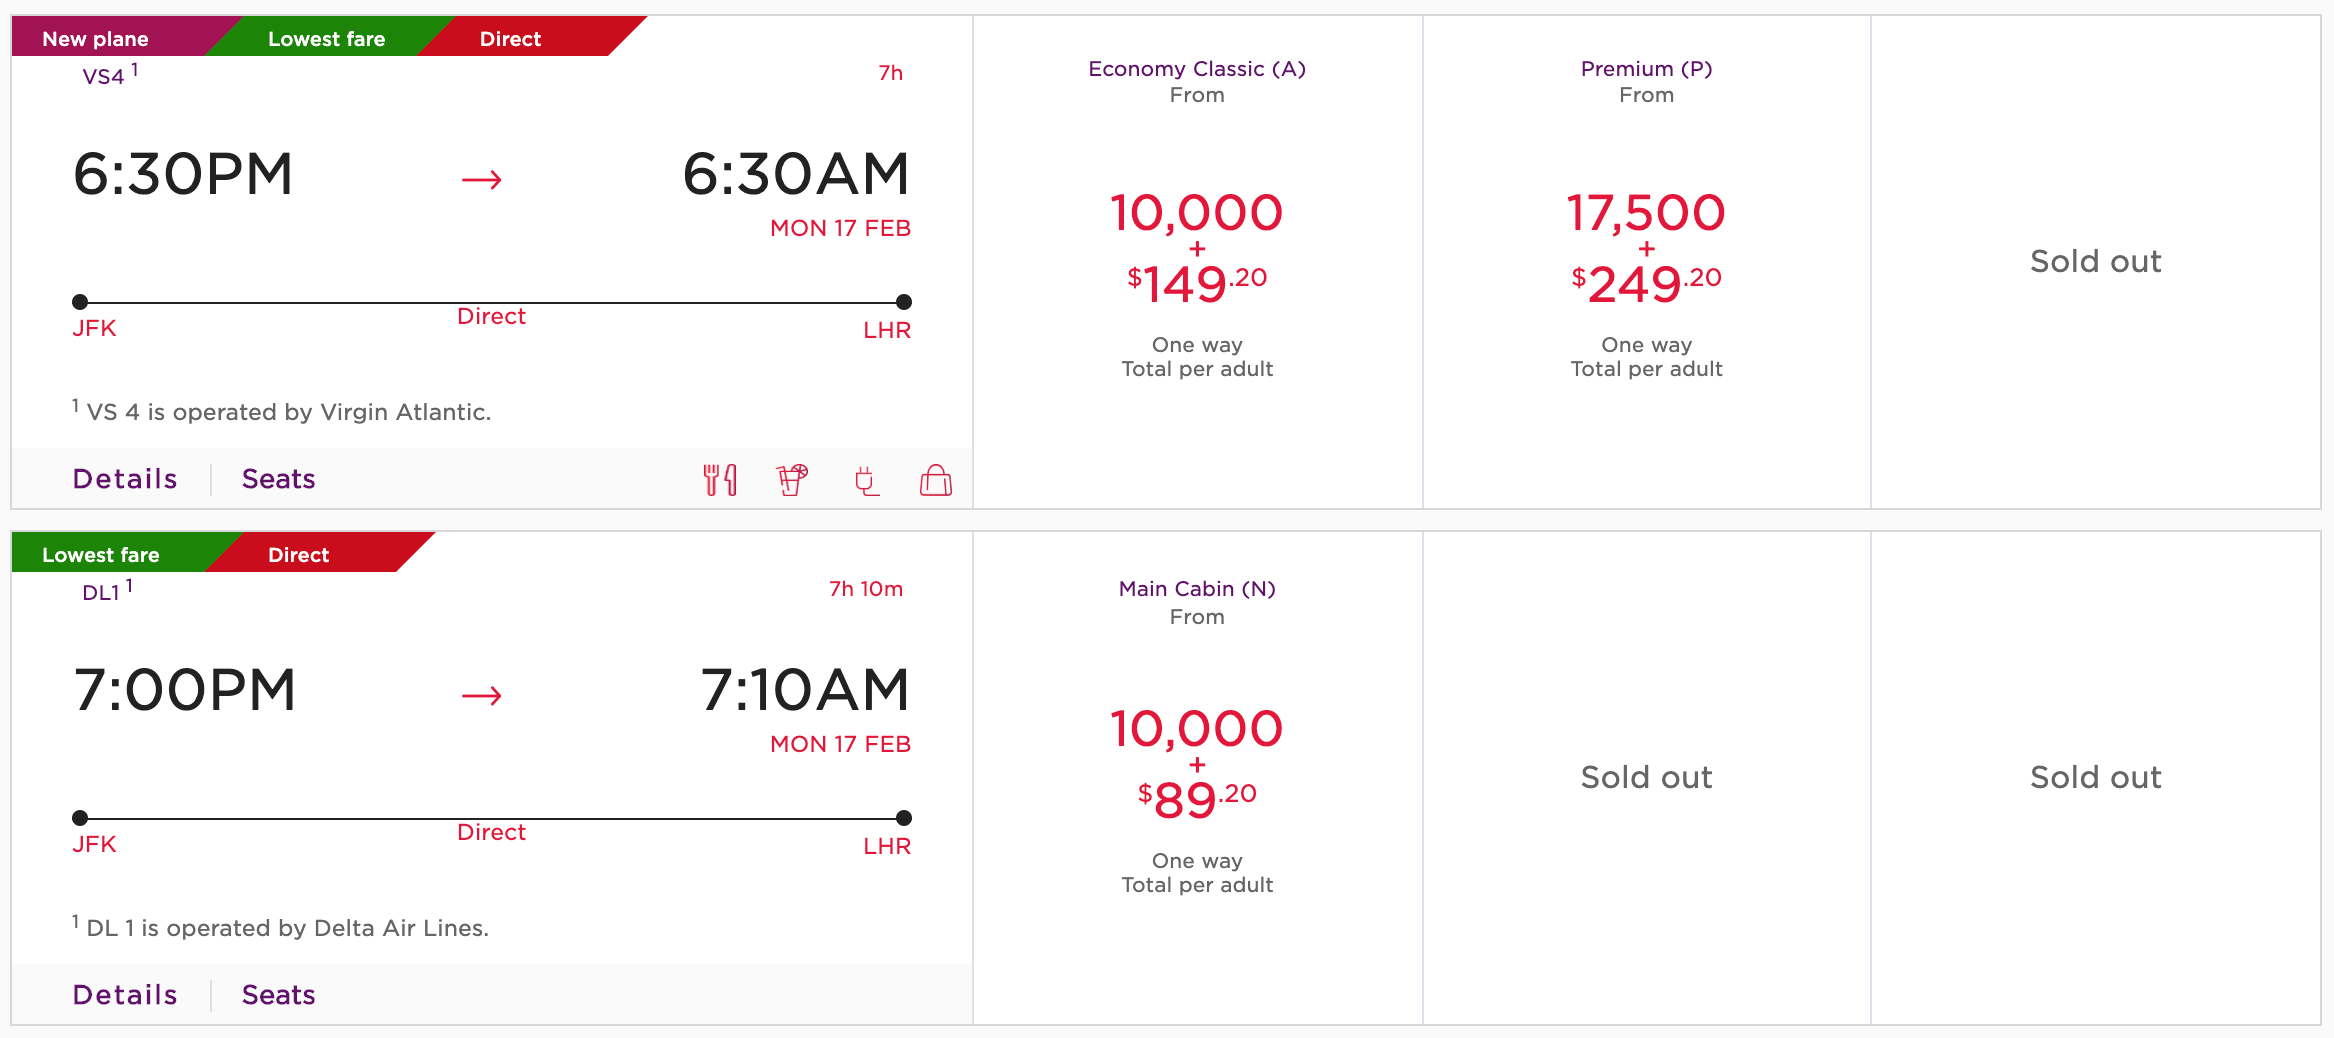Open Details for the DL1 flight
Image resolution: width=2334 pixels, height=1038 pixels.
[125, 995]
